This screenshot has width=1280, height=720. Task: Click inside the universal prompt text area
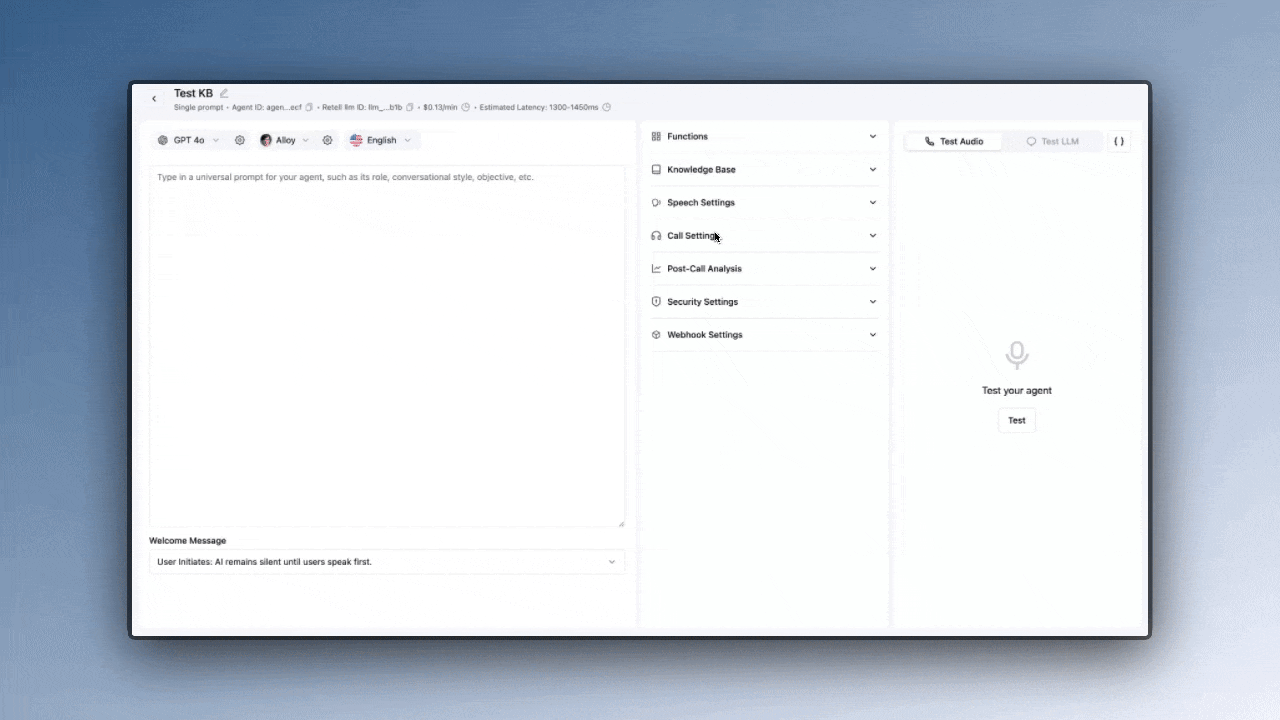tap(387, 346)
